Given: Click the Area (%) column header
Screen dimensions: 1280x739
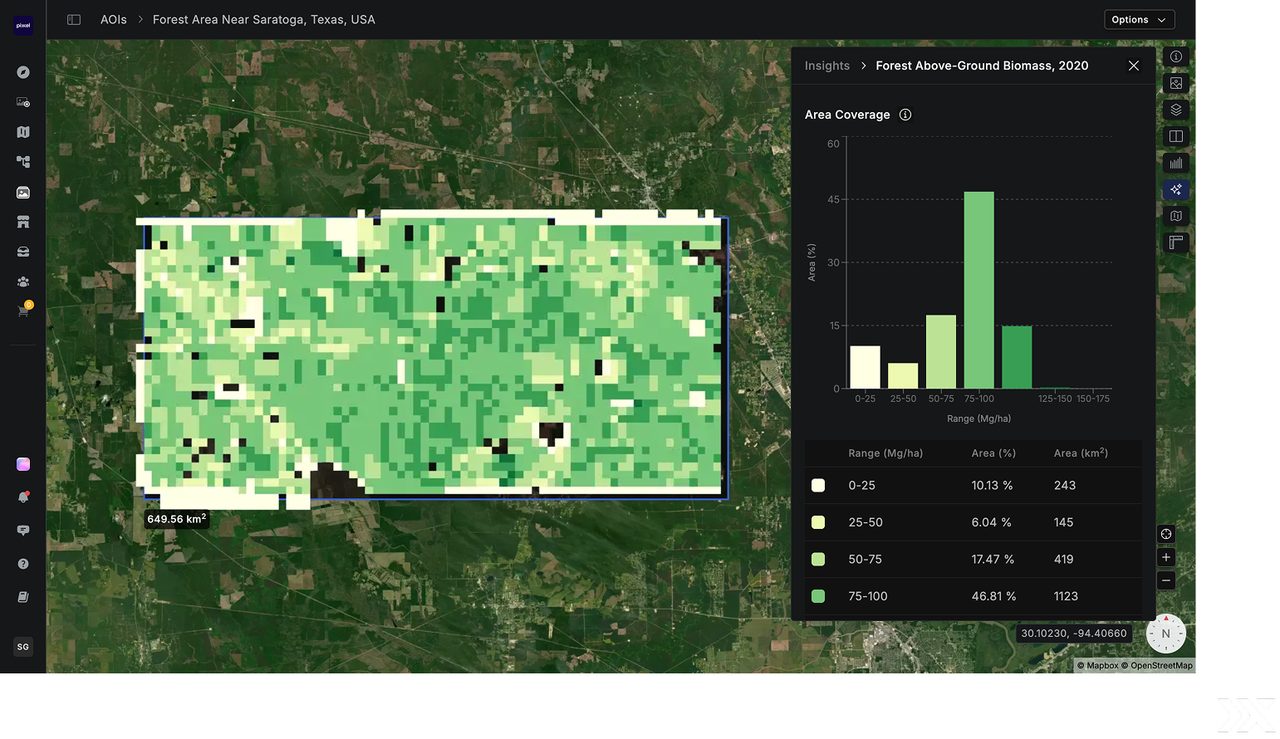Looking at the screenshot, I should (994, 454).
